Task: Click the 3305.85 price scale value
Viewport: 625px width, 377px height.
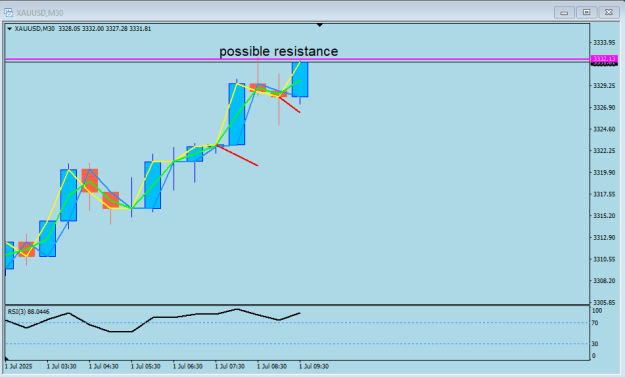Action: point(604,302)
